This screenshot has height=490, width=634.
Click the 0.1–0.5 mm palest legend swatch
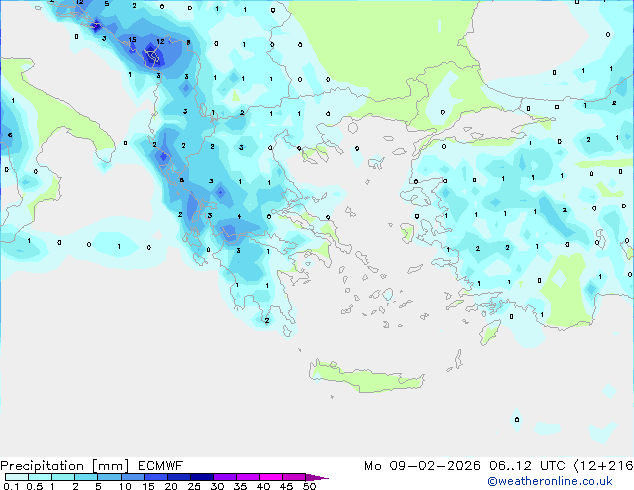point(17,477)
